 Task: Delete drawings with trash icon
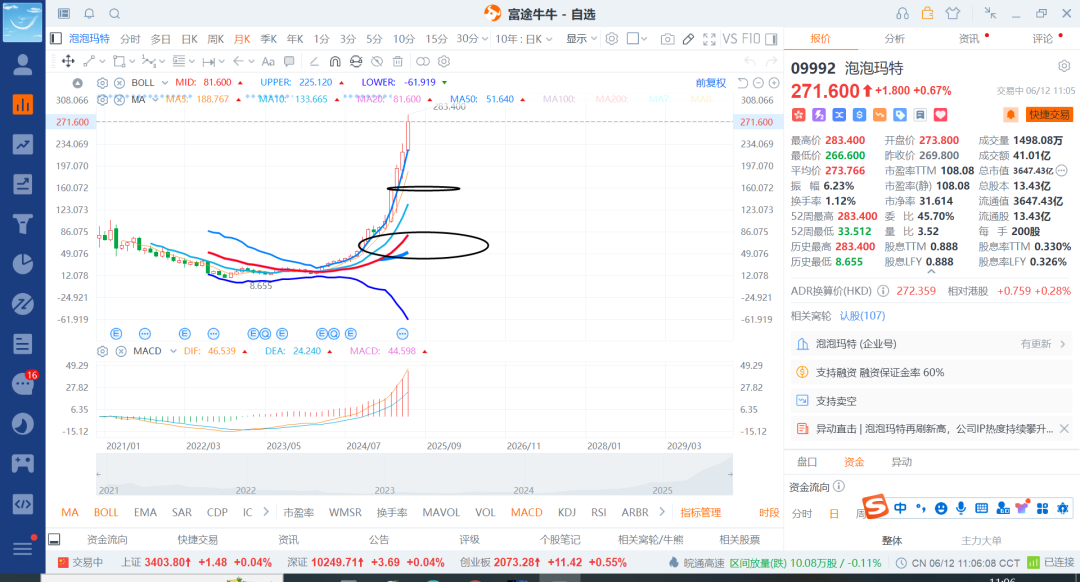click(x=397, y=61)
